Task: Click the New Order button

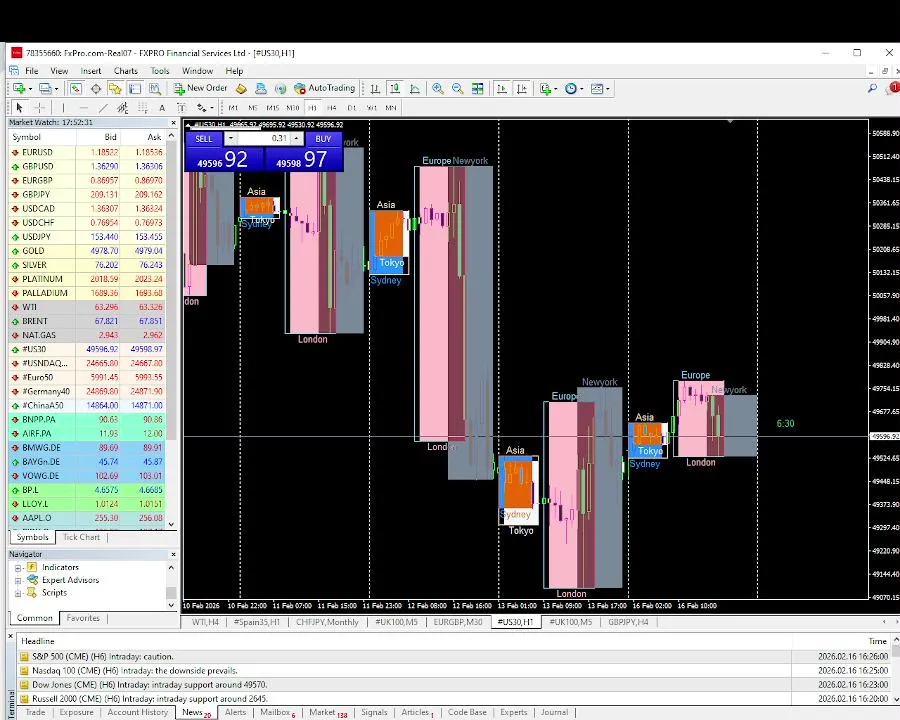Action: click(x=200, y=88)
